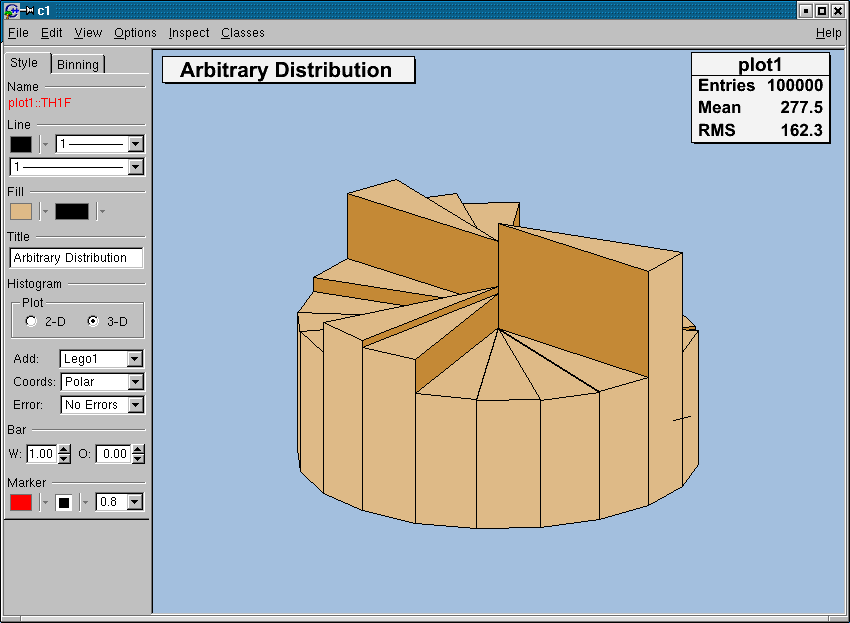Pick the tan fill color swatch
This screenshot has height=623, width=850.
(x=21, y=211)
